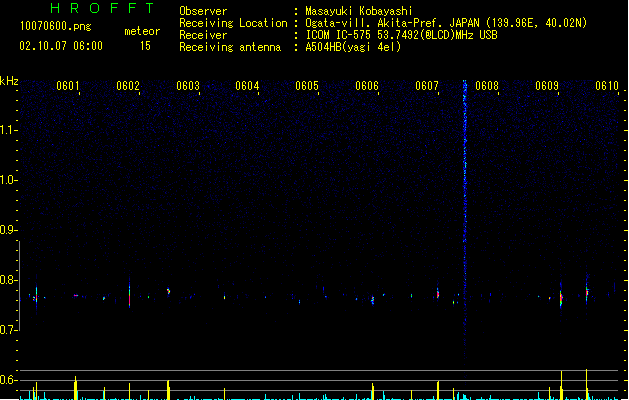Click the 0605 time marker
The height and width of the screenshot is (400, 629).
pyautogui.click(x=307, y=86)
